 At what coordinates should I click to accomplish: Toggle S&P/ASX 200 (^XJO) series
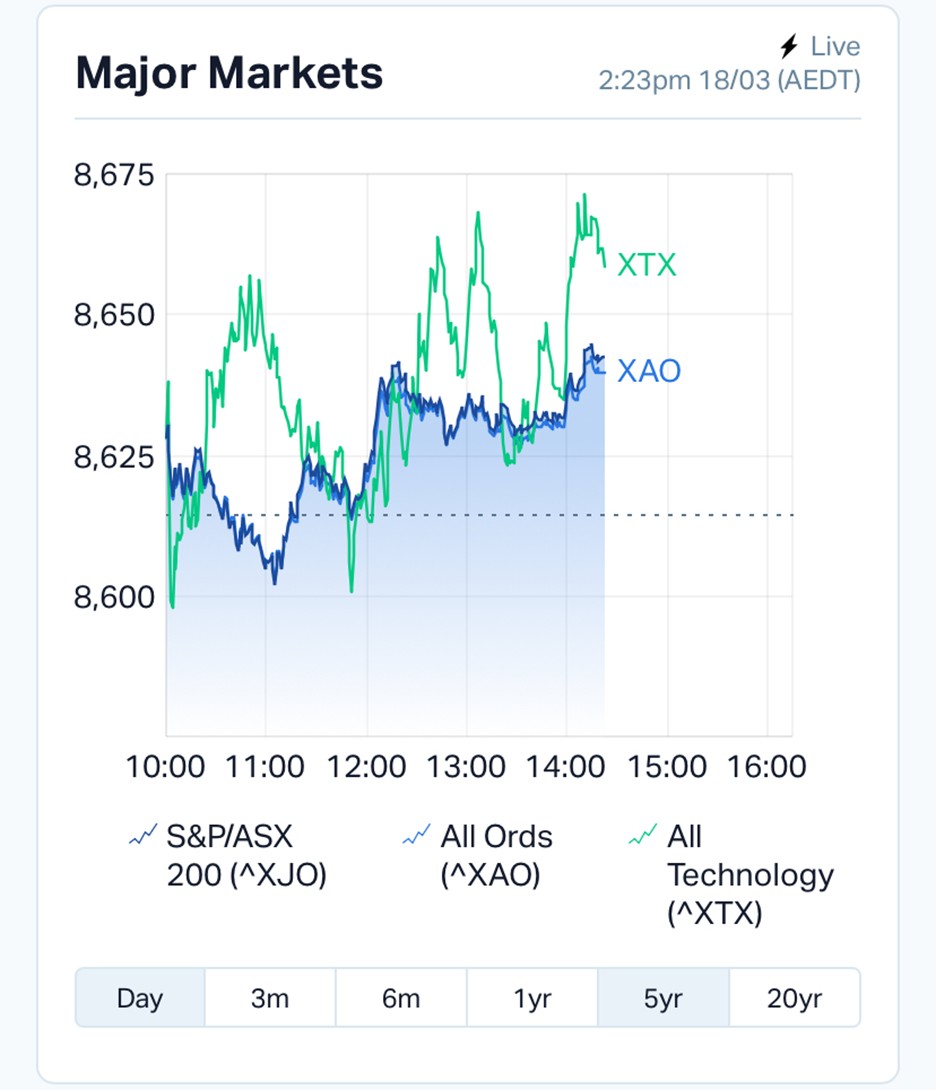point(246,856)
